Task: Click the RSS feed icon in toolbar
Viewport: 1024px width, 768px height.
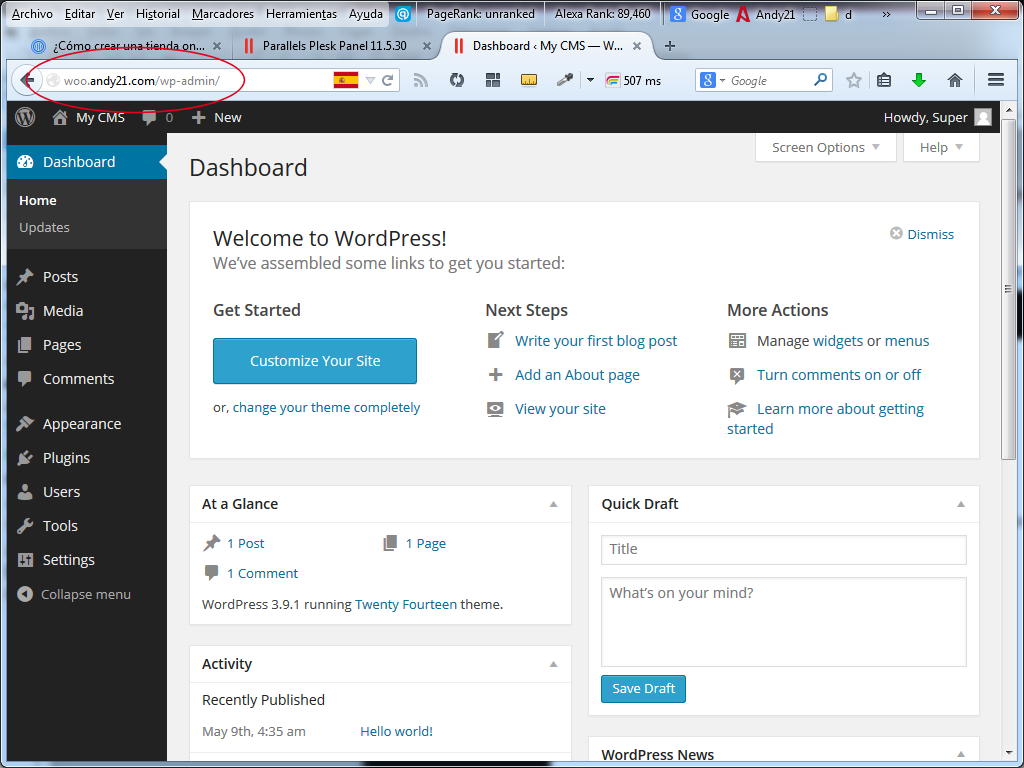Action: pyautogui.click(x=421, y=80)
